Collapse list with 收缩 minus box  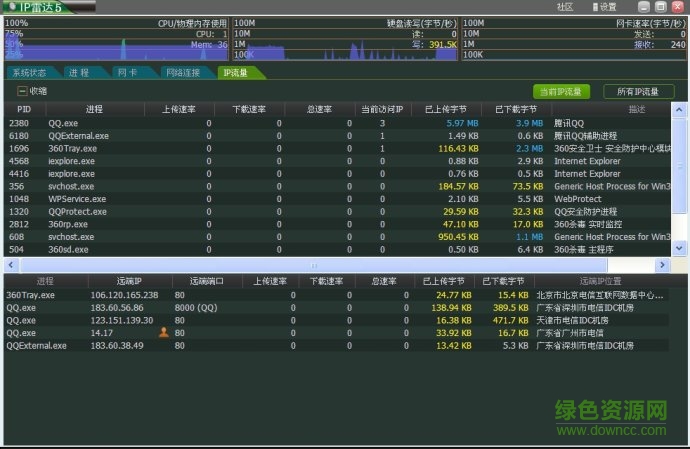(22, 91)
